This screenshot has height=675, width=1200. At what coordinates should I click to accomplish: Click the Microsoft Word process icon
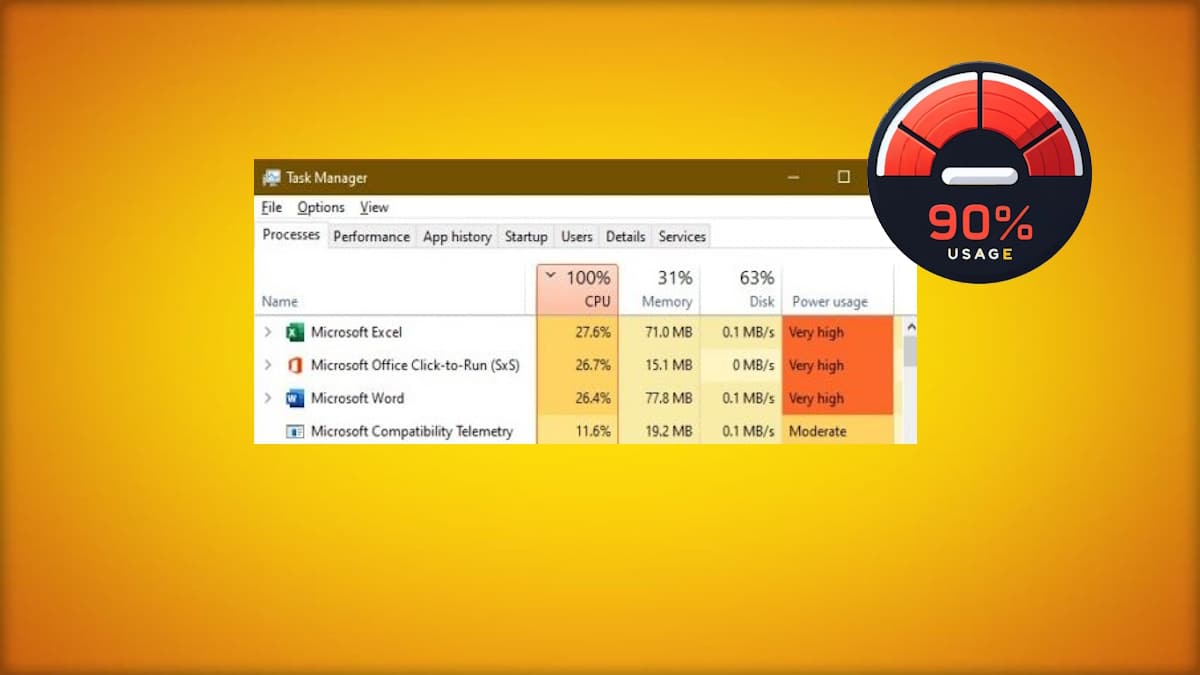[x=295, y=398]
